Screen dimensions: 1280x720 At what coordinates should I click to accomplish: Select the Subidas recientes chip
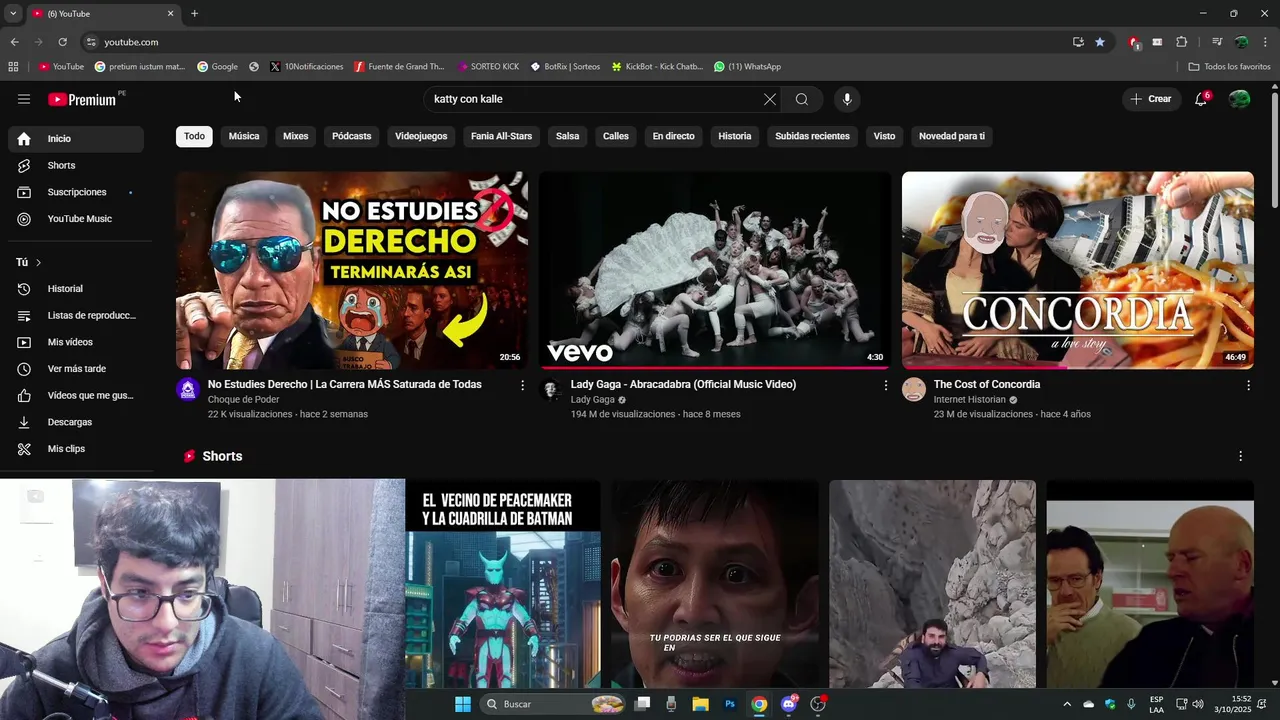813,136
